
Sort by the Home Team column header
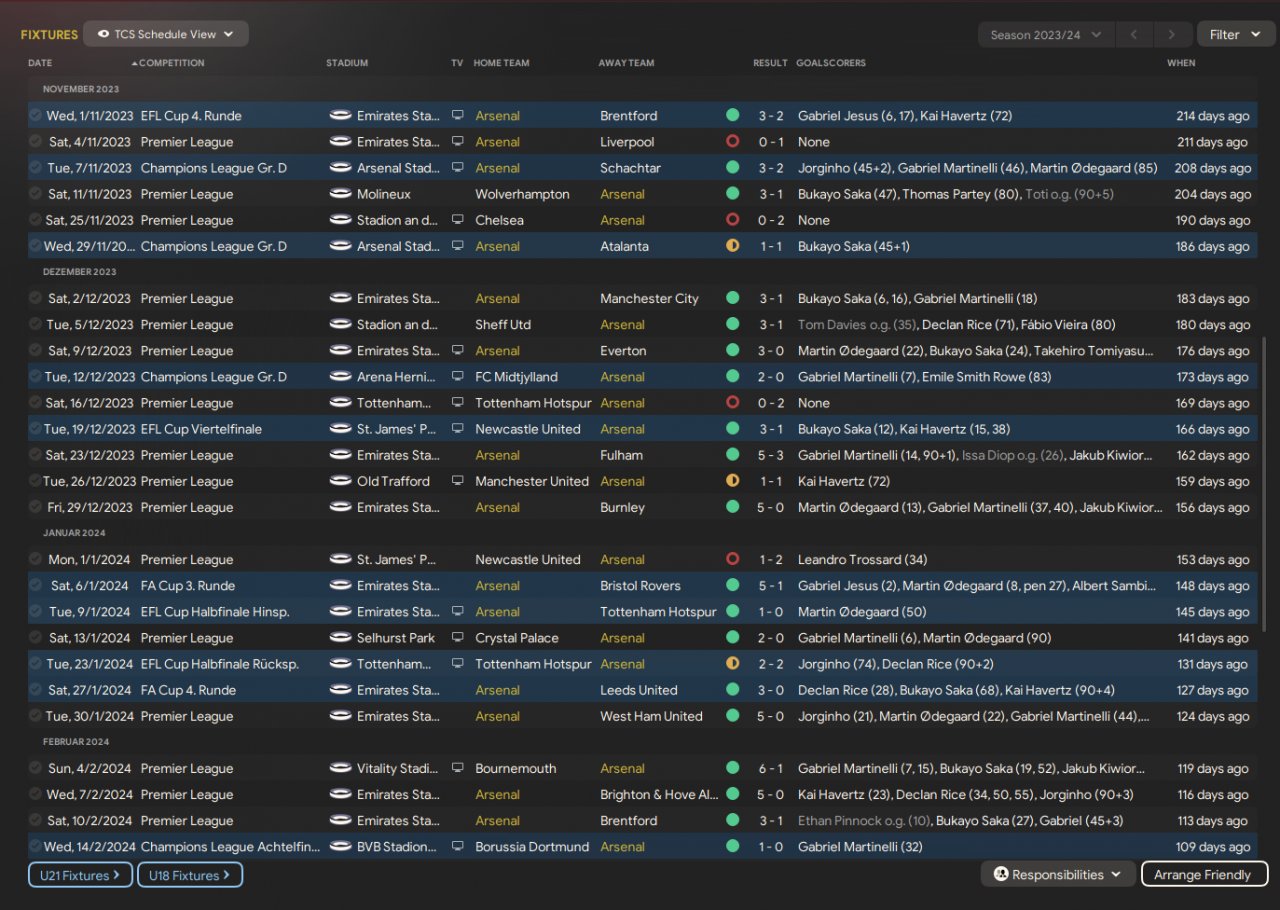click(501, 63)
